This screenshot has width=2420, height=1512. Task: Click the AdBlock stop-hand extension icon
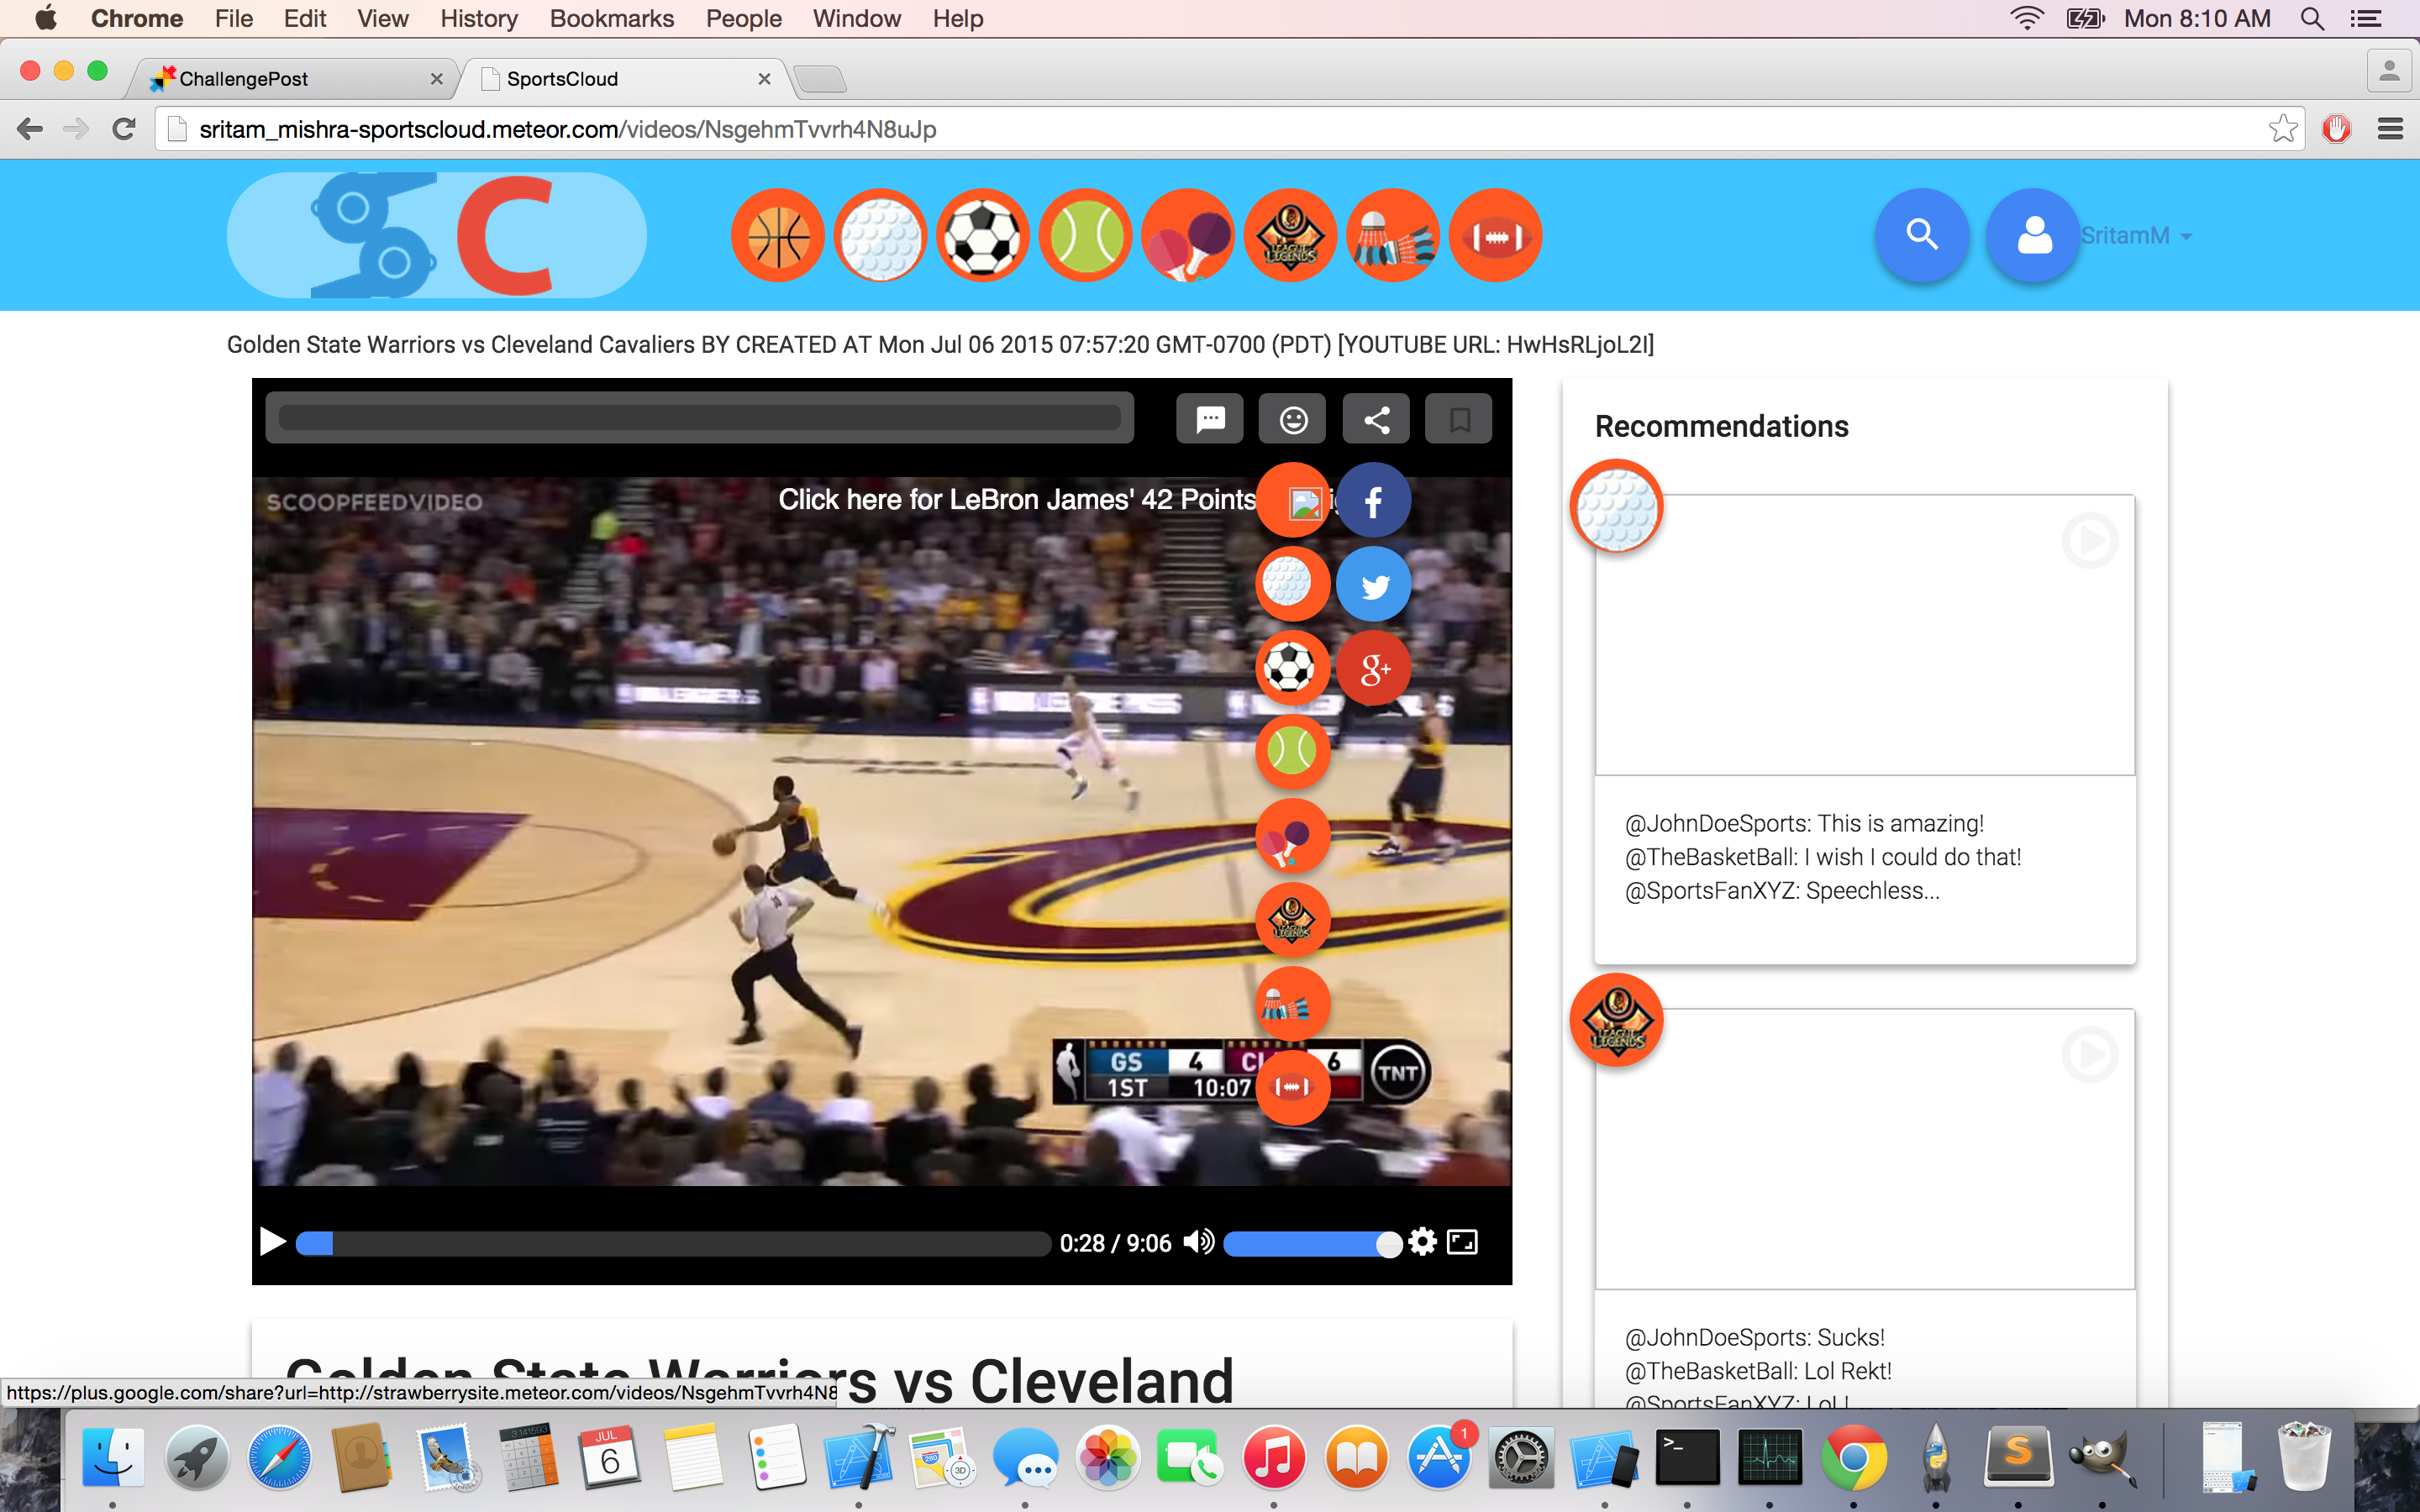2336,129
